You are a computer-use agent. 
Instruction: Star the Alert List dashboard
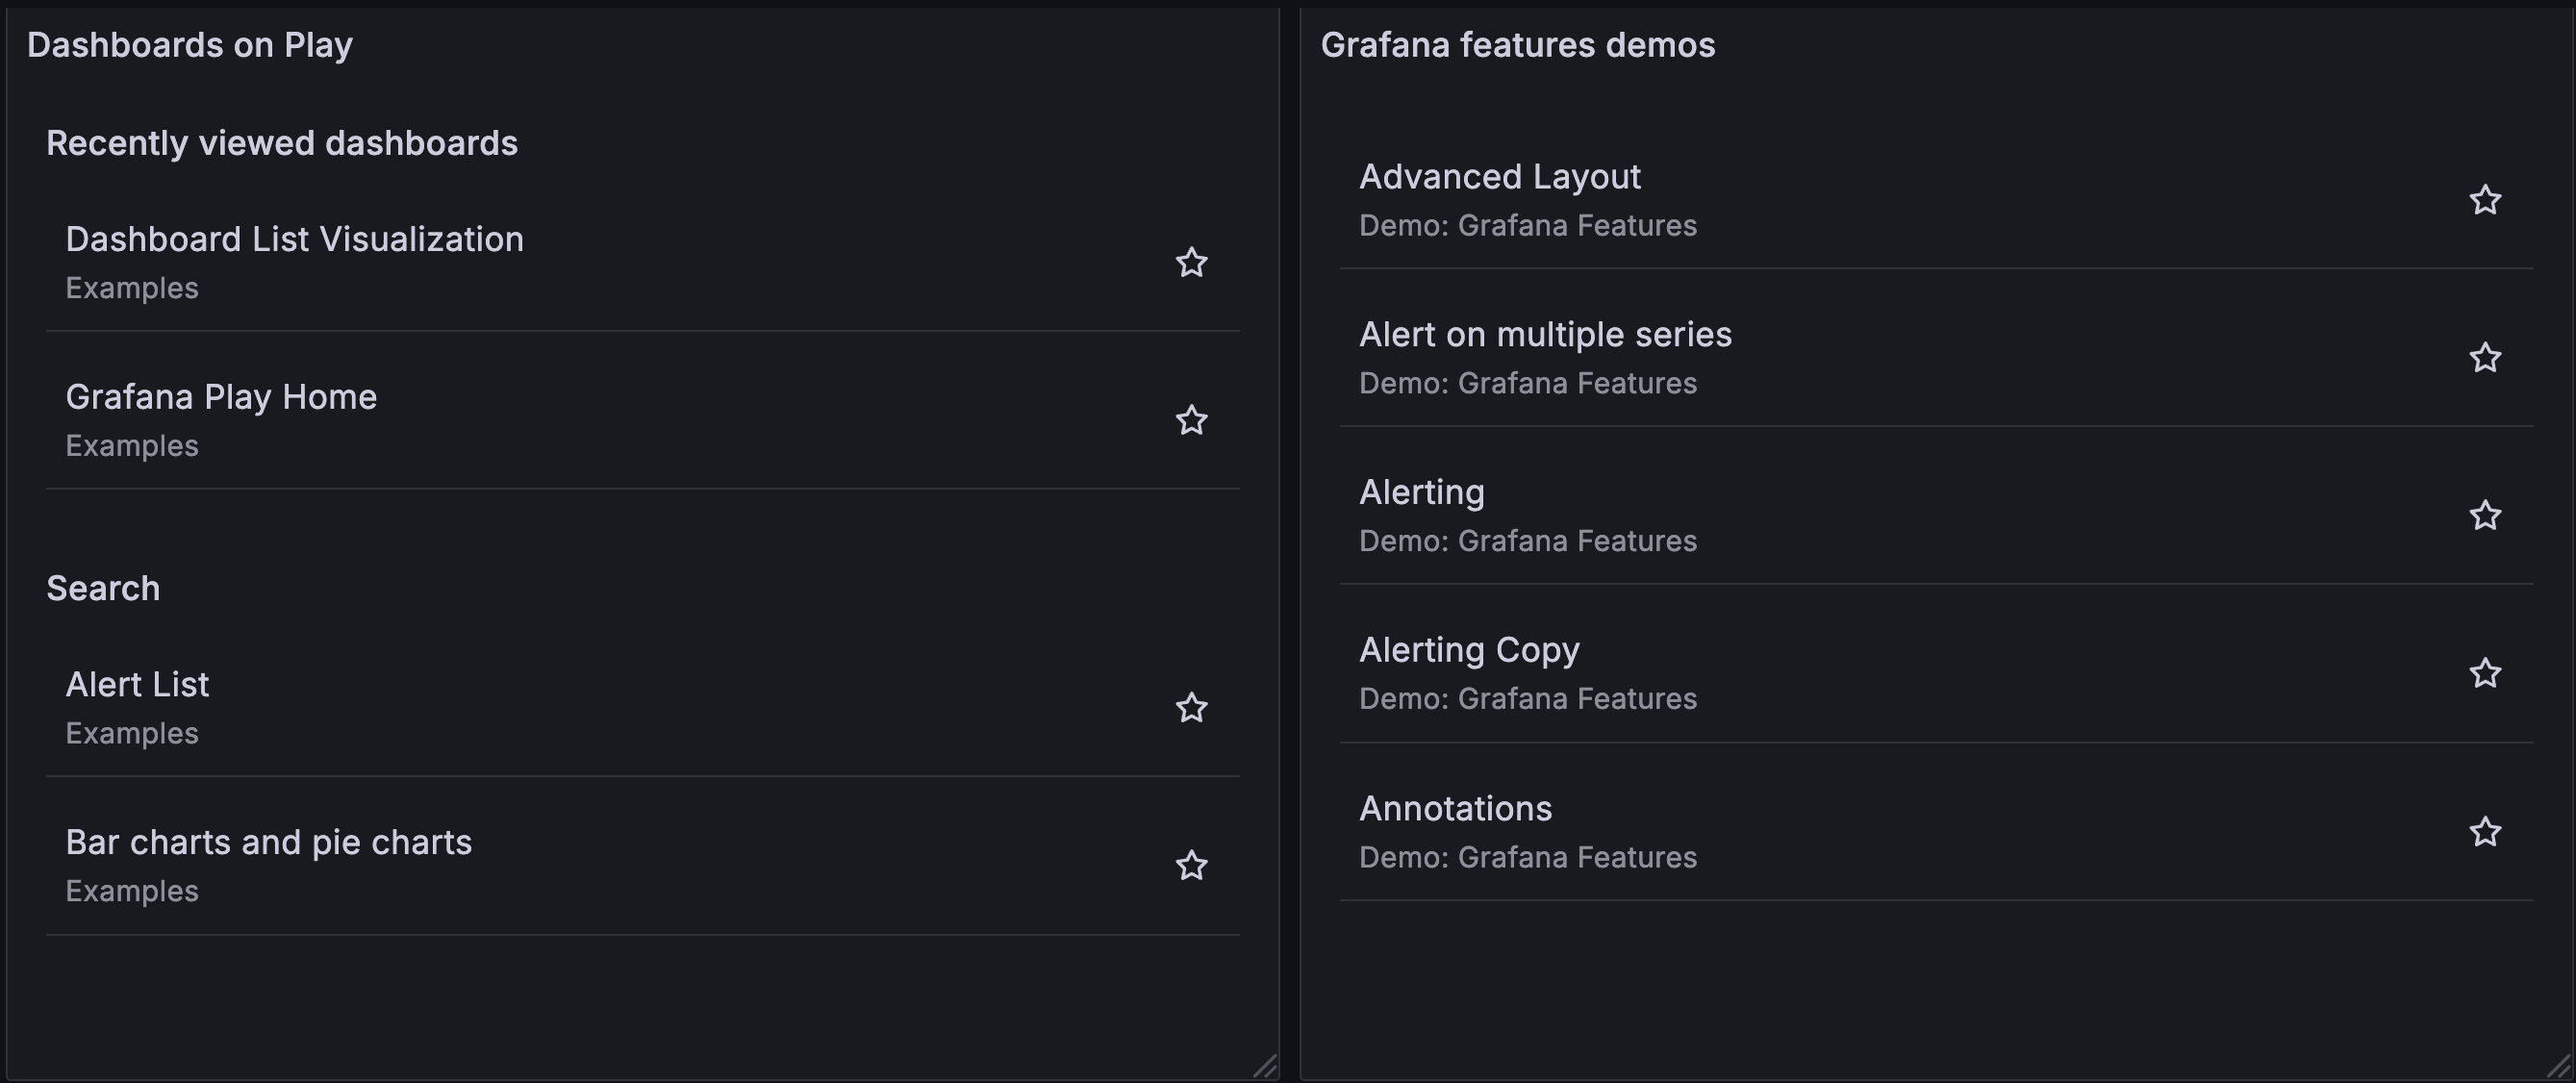coord(1191,708)
